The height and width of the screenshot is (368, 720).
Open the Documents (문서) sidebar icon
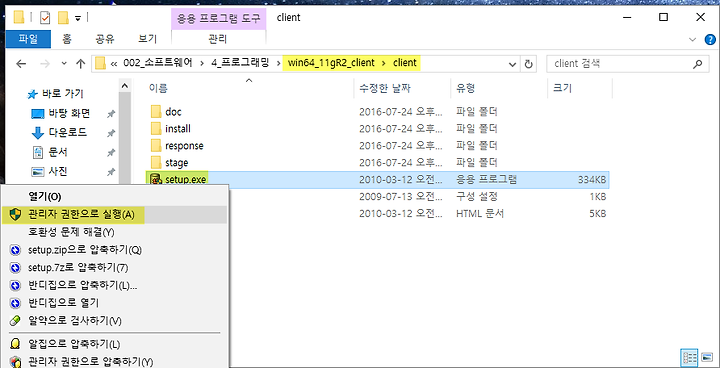coord(37,152)
